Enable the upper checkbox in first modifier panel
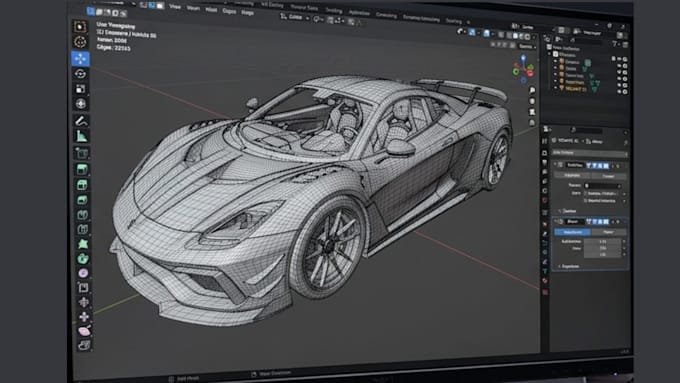 point(585,193)
